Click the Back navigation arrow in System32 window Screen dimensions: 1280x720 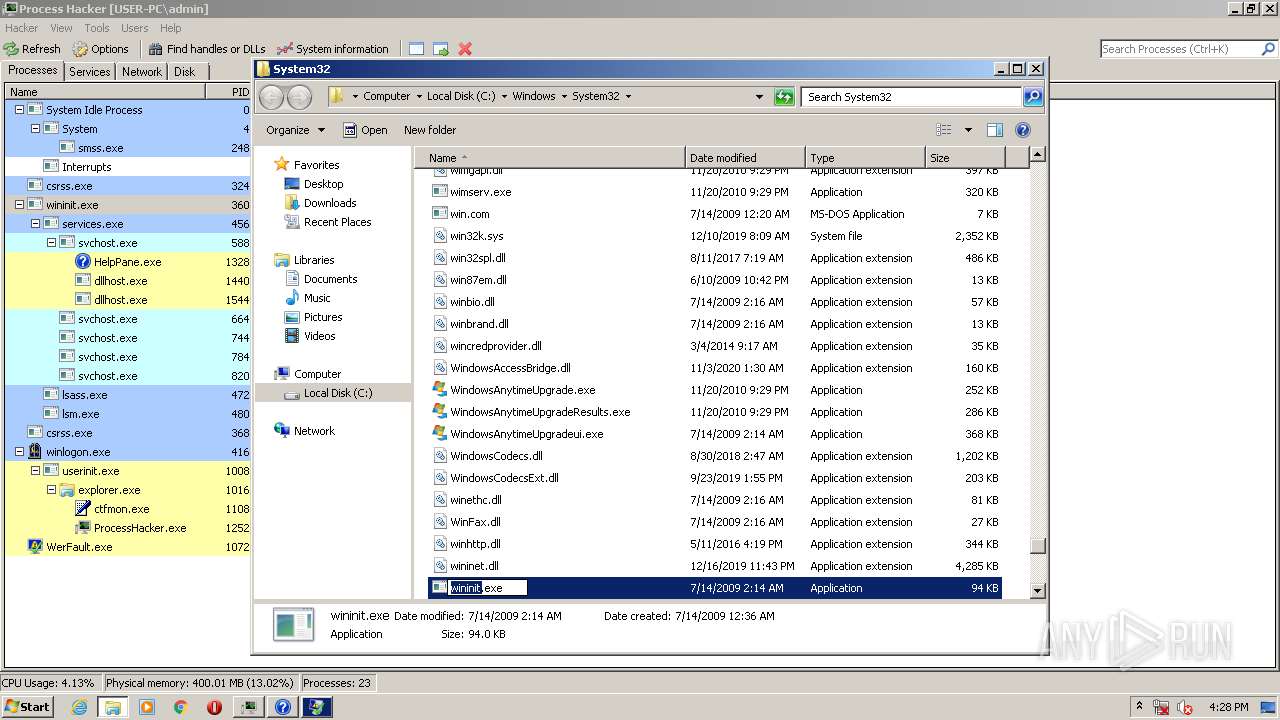(x=271, y=97)
